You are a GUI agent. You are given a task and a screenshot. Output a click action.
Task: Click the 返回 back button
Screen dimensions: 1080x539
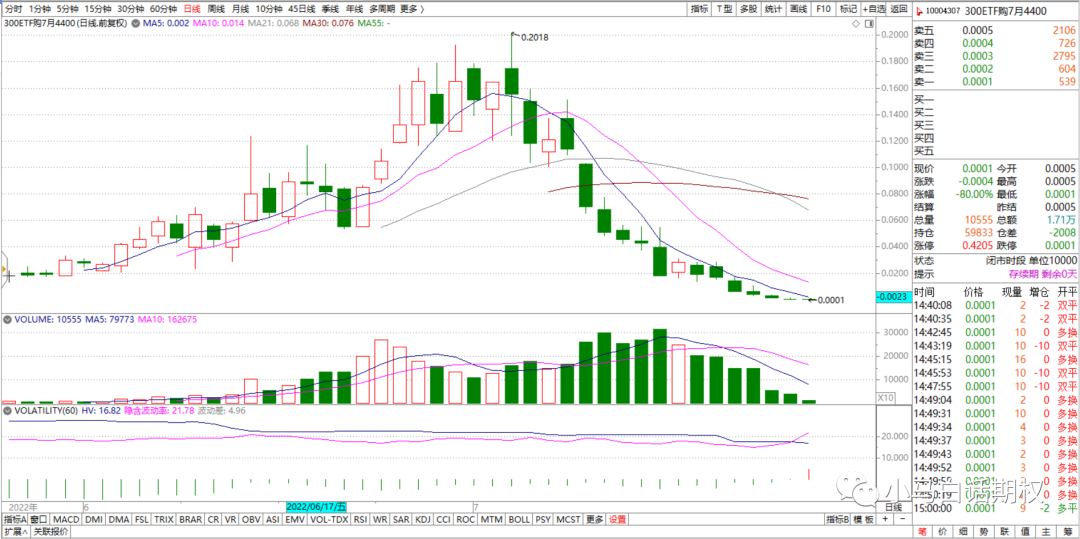point(899,8)
